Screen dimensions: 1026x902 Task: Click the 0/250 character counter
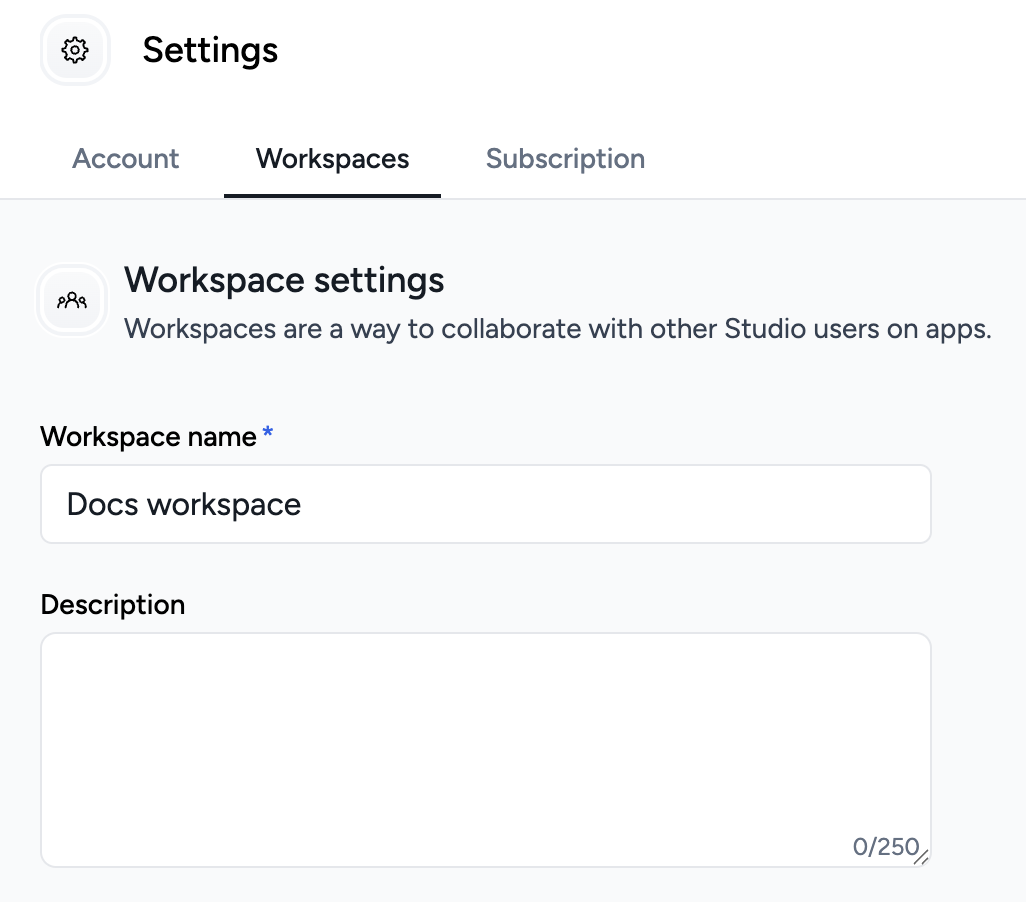point(886,845)
